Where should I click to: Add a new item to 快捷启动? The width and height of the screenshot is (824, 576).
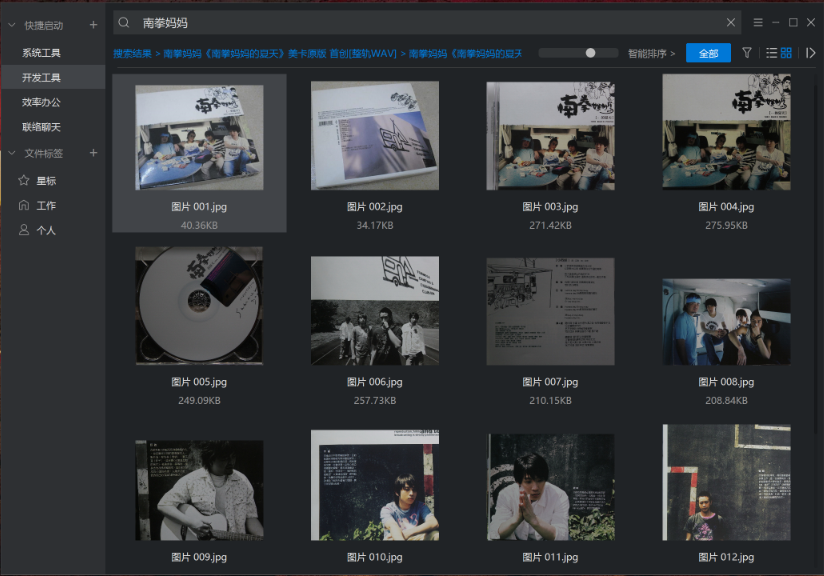93,24
